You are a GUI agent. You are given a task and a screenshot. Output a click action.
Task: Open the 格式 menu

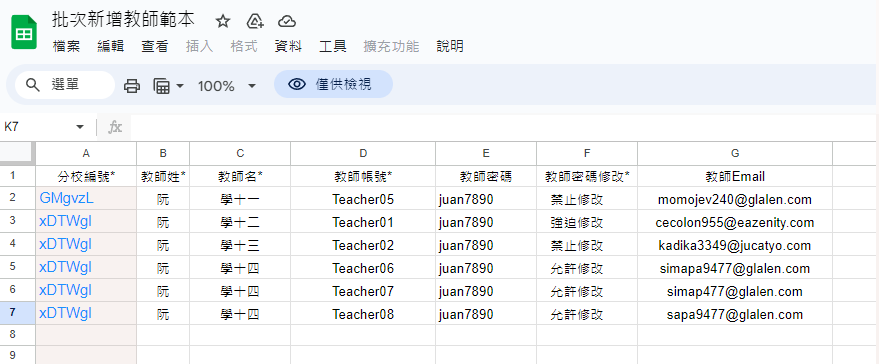click(244, 47)
